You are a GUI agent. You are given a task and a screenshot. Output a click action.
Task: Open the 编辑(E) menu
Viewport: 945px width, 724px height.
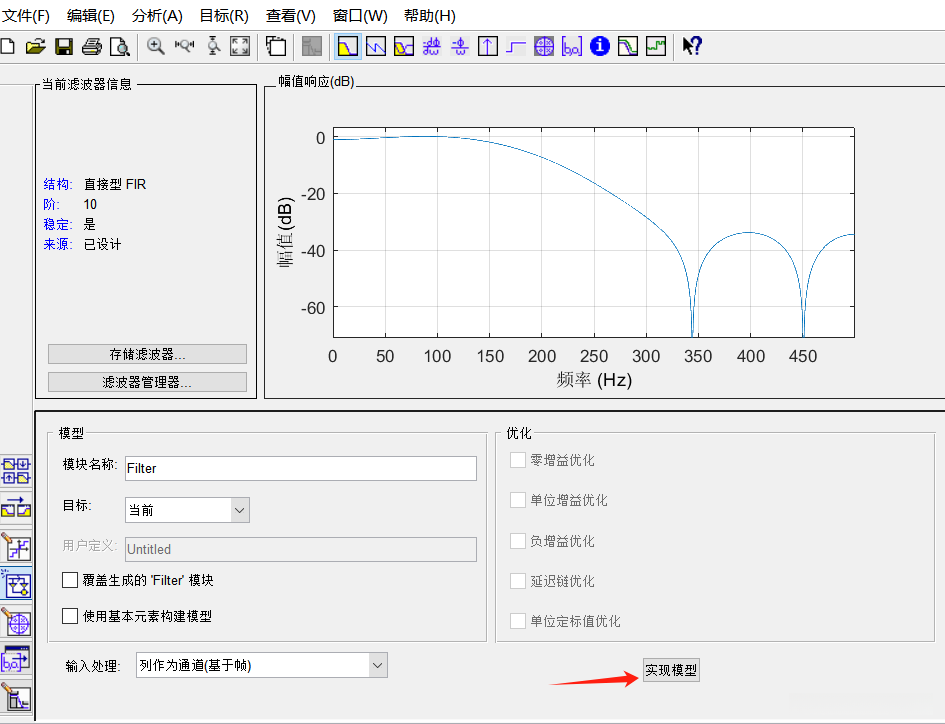point(90,16)
